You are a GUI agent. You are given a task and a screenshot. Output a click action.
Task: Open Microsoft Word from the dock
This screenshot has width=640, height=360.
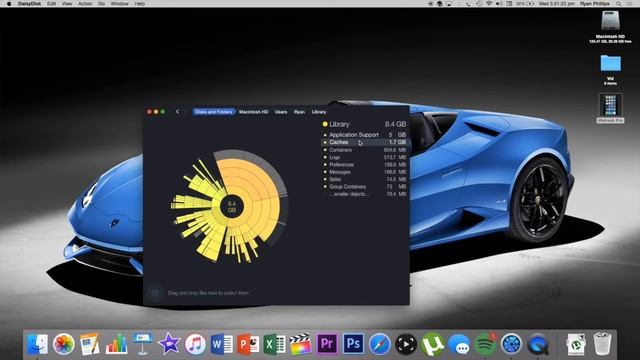coord(222,344)
